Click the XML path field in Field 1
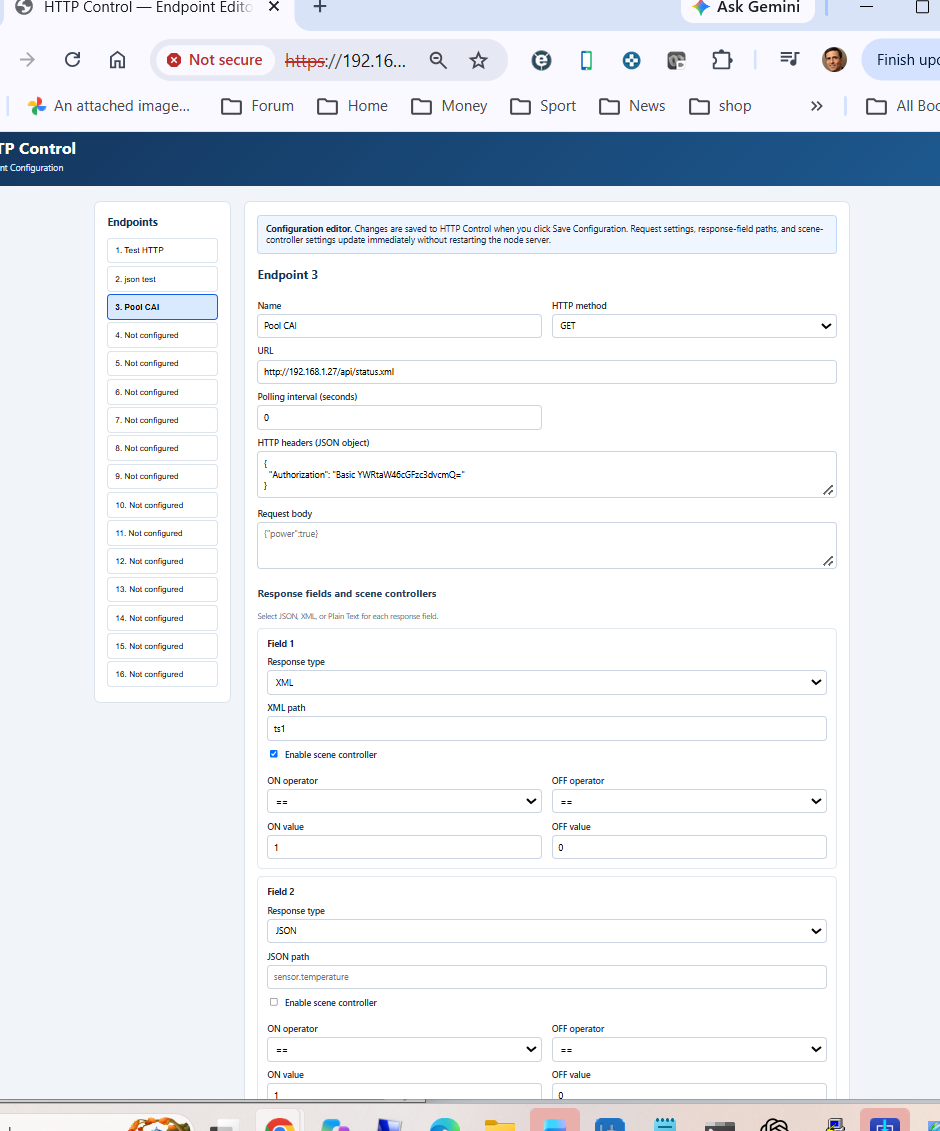Screen dimensions: 940x1131 [x=546, y=729]
